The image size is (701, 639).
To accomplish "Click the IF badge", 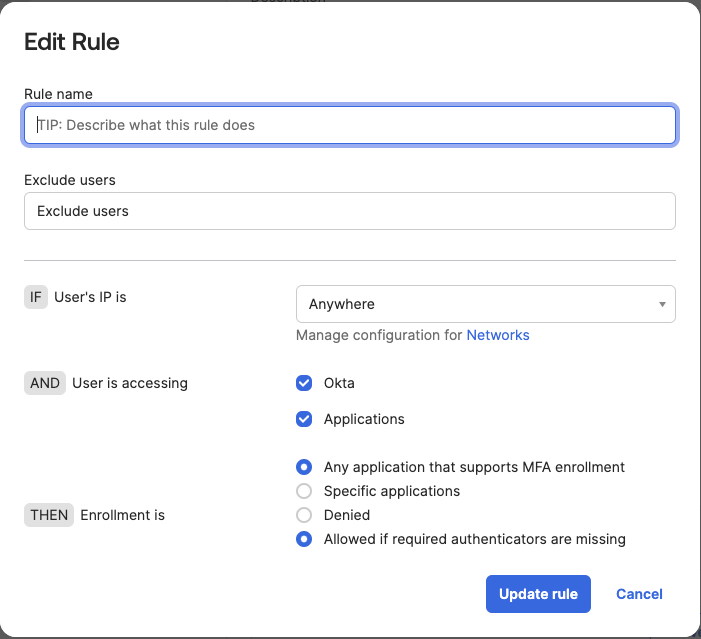I will (36, 297).
